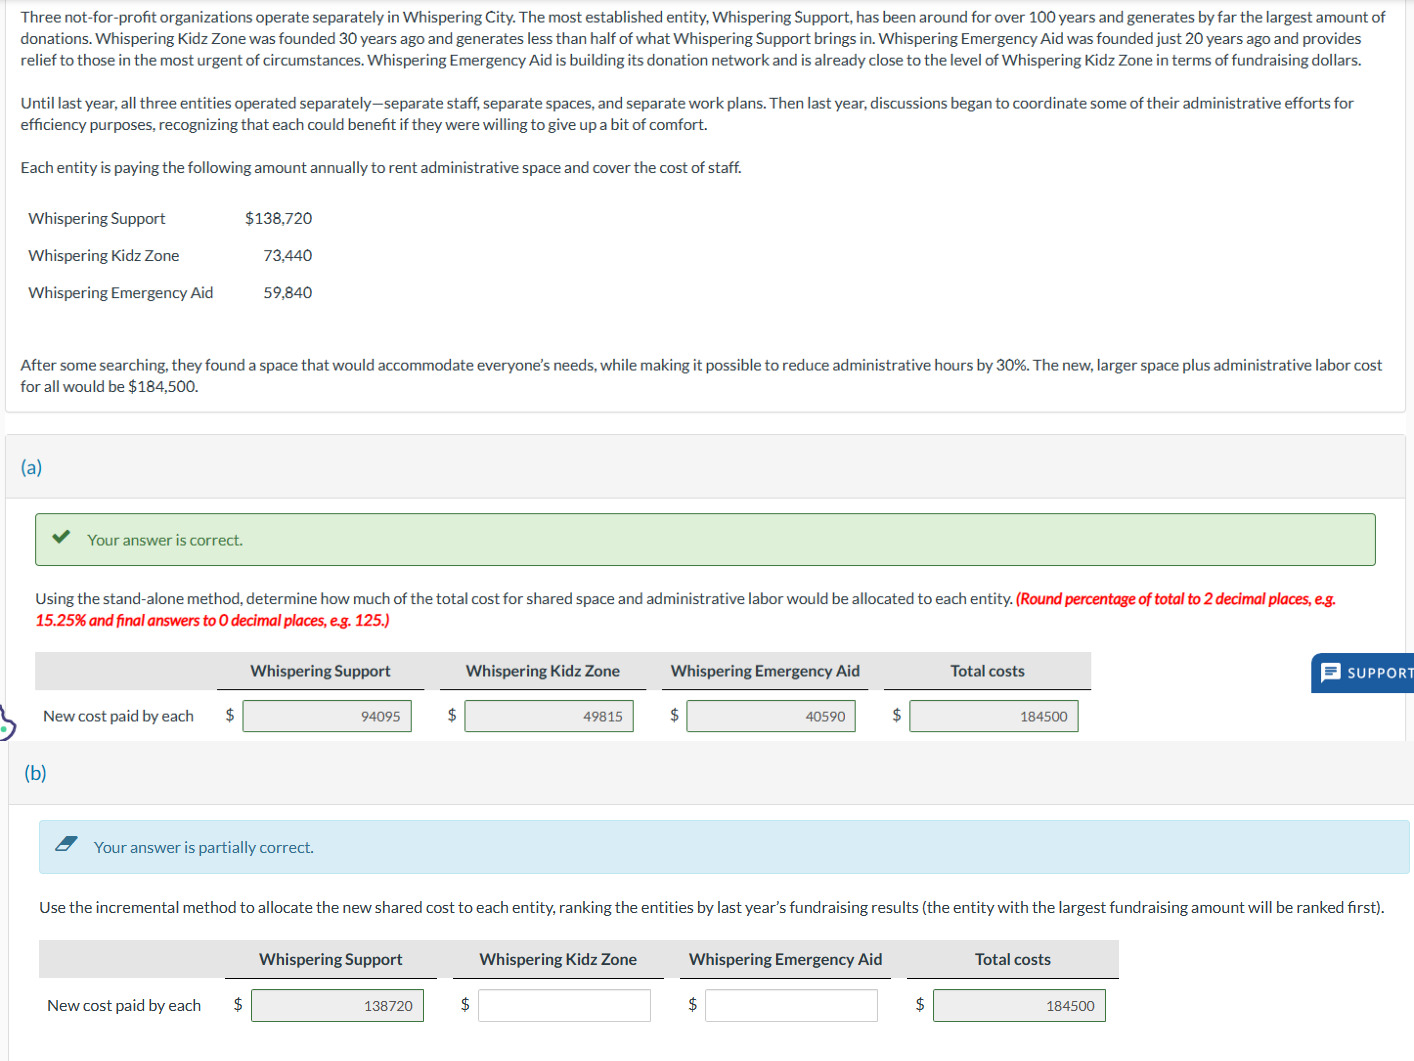Click 'Total costs' column header in part (b)
The image size is (1414, 1061).
(x=1013, y=959)
